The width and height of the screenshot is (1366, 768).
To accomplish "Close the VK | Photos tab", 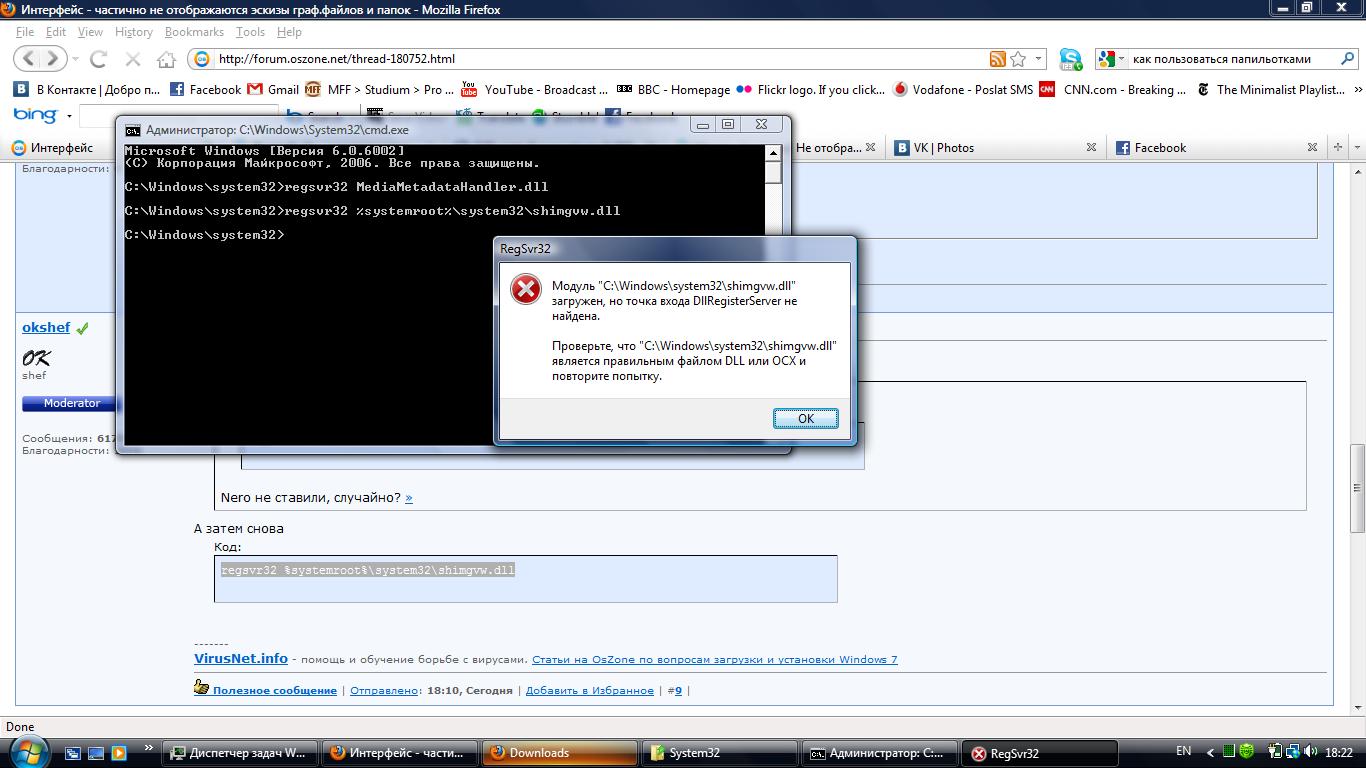I will click(1091, 147).
